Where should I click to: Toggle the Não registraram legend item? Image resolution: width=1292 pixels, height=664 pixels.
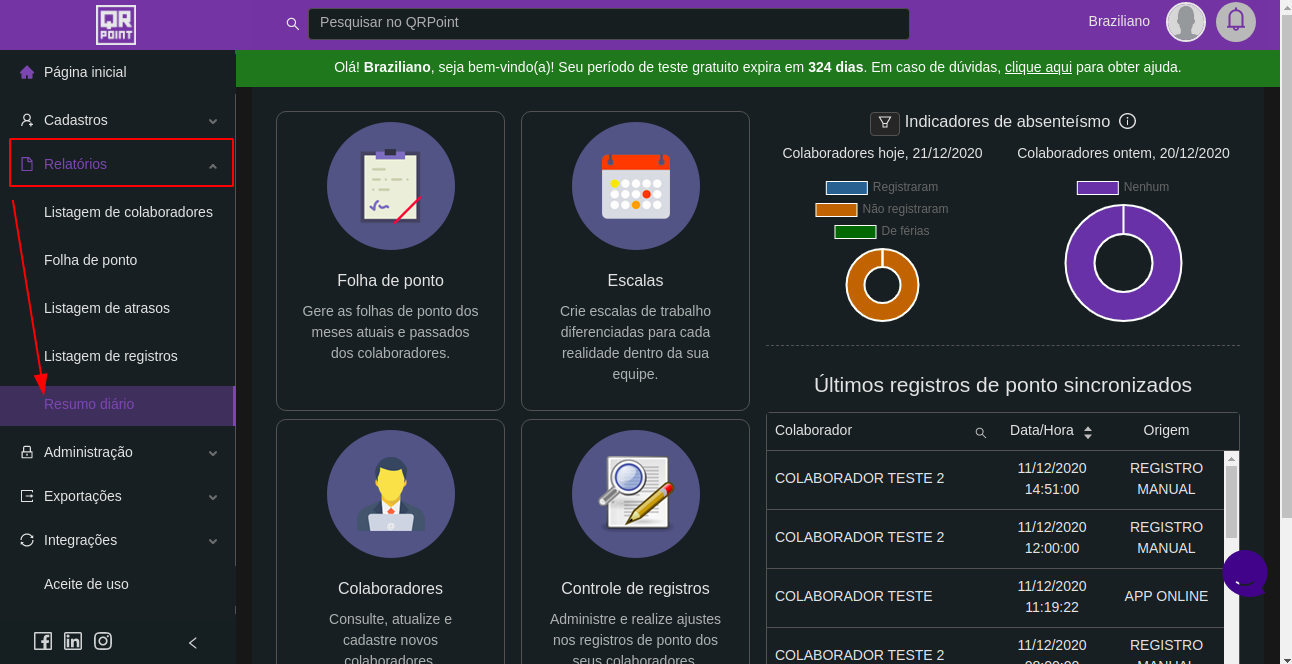(x=881, y=209)
